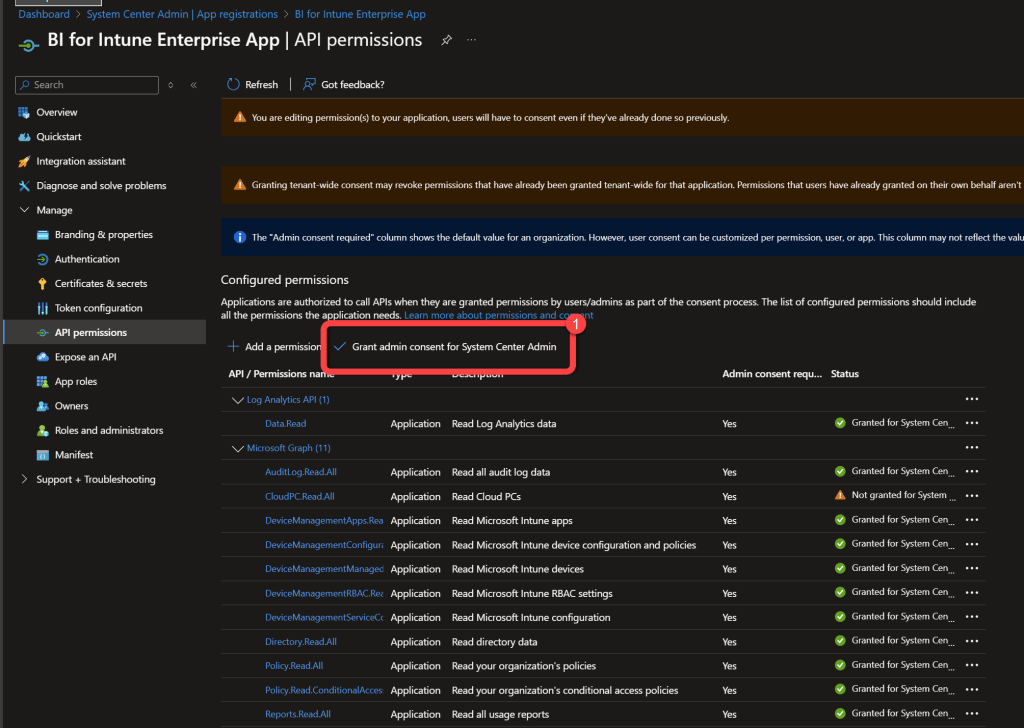The image size is (1024, 728).
Task: Open more options for Data.Read row
Action: (972, 423)
